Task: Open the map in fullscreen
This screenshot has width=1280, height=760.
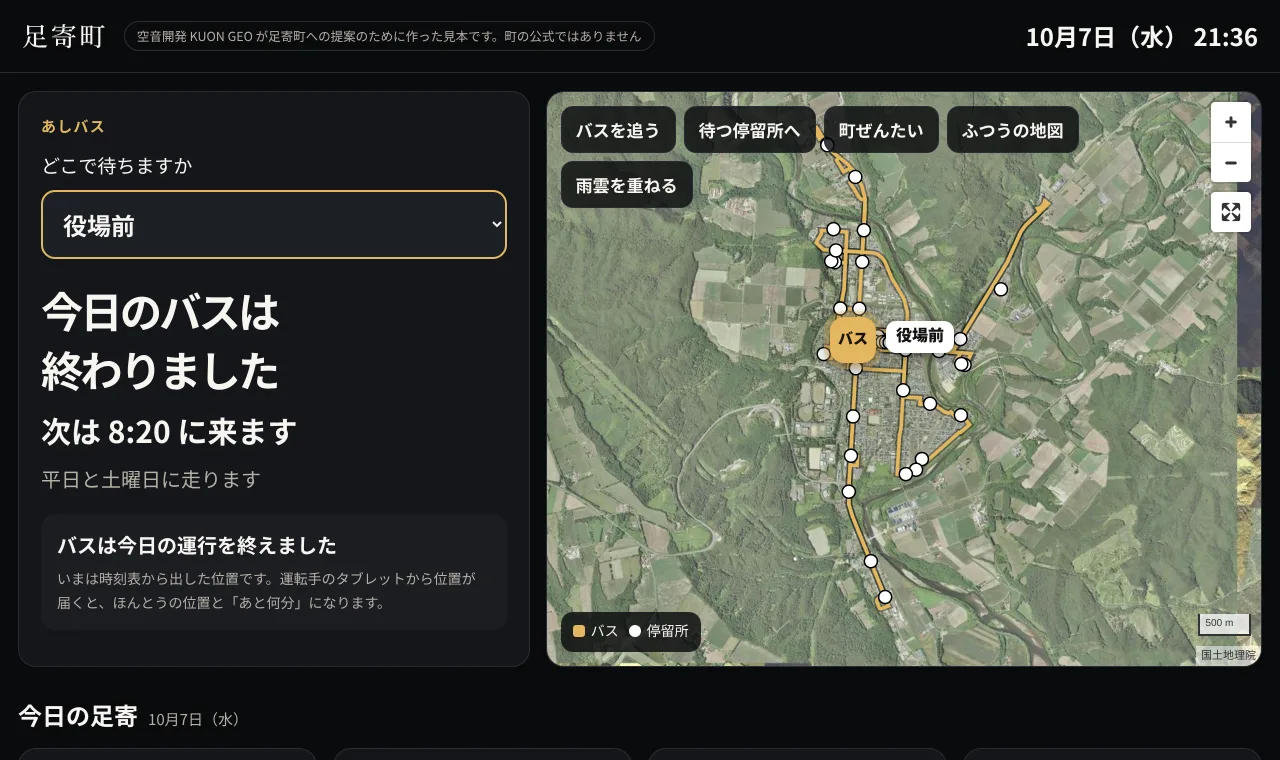Action: 1231,212
